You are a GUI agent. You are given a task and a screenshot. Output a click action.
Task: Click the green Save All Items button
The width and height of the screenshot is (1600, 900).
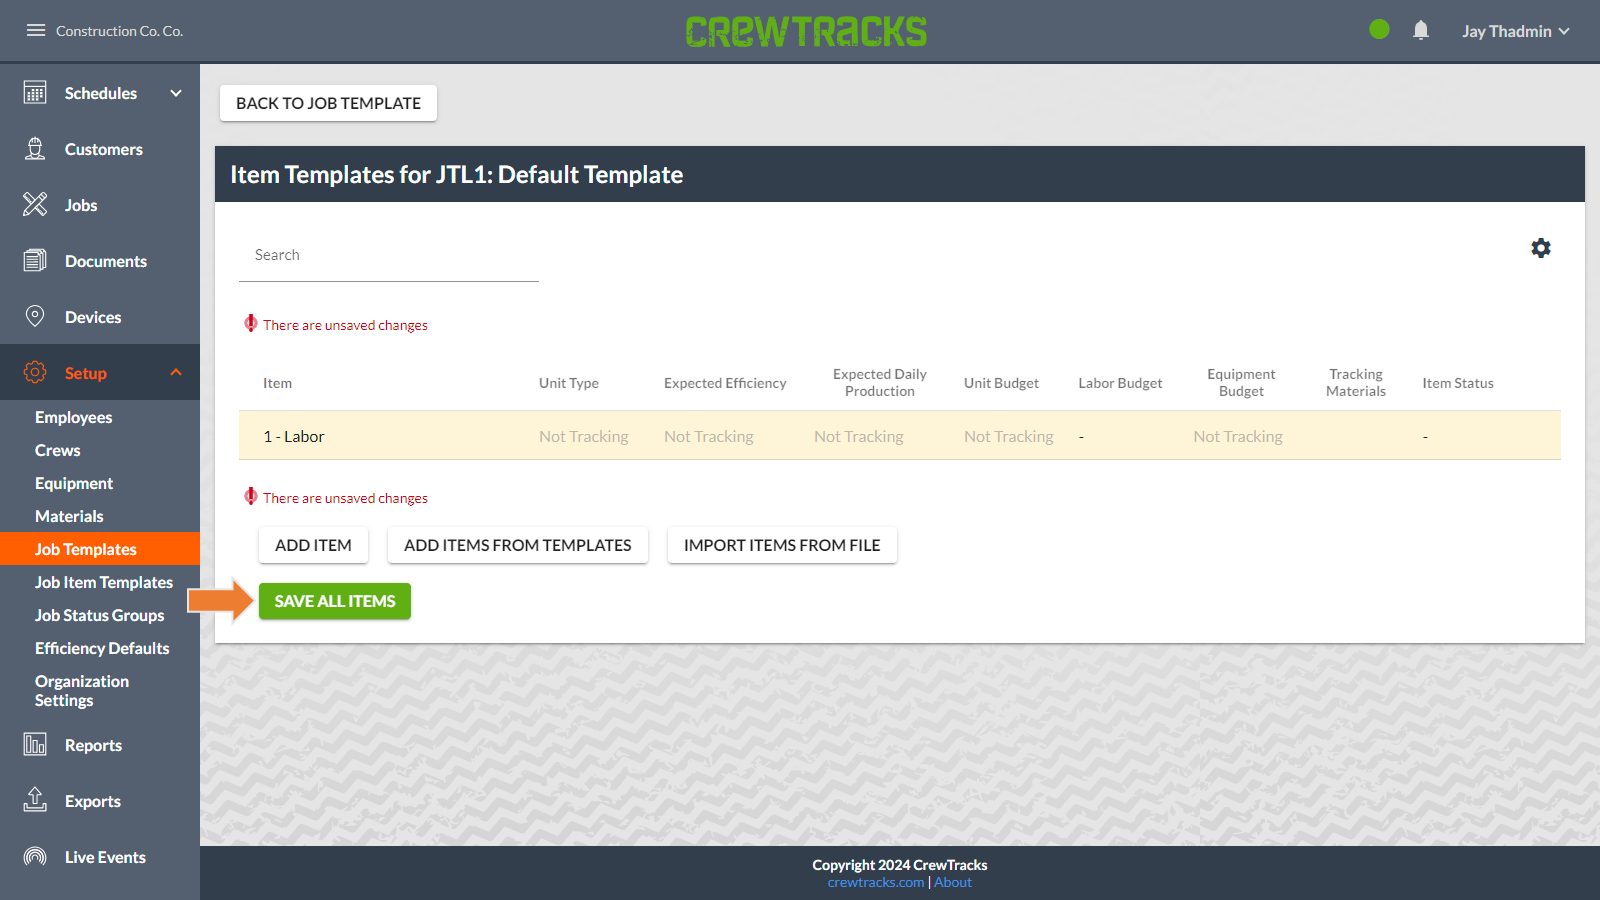click(x=335, y=601)
